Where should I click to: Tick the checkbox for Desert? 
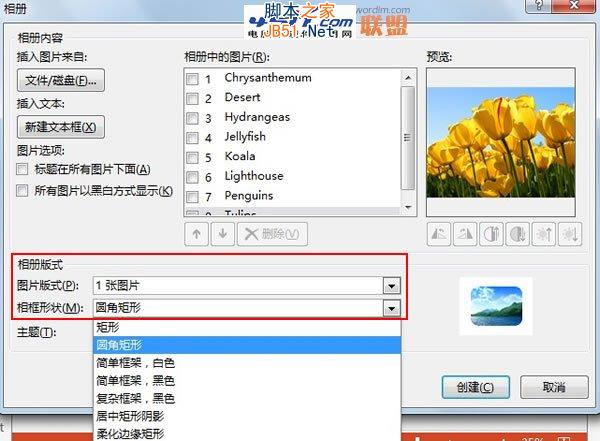[x=192, y=99]
